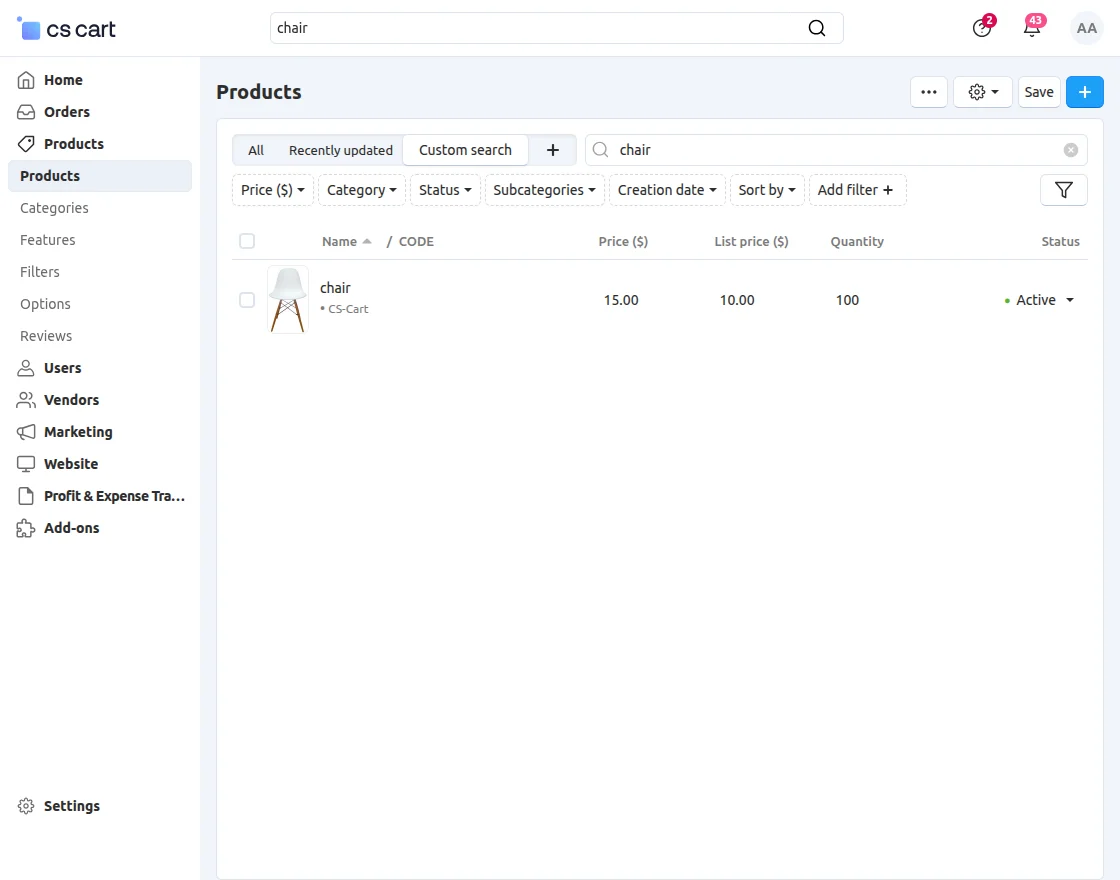Viewport: 1120px width, 880px height.
Task: Open the help center icon with badge
Action: point(982,28)
